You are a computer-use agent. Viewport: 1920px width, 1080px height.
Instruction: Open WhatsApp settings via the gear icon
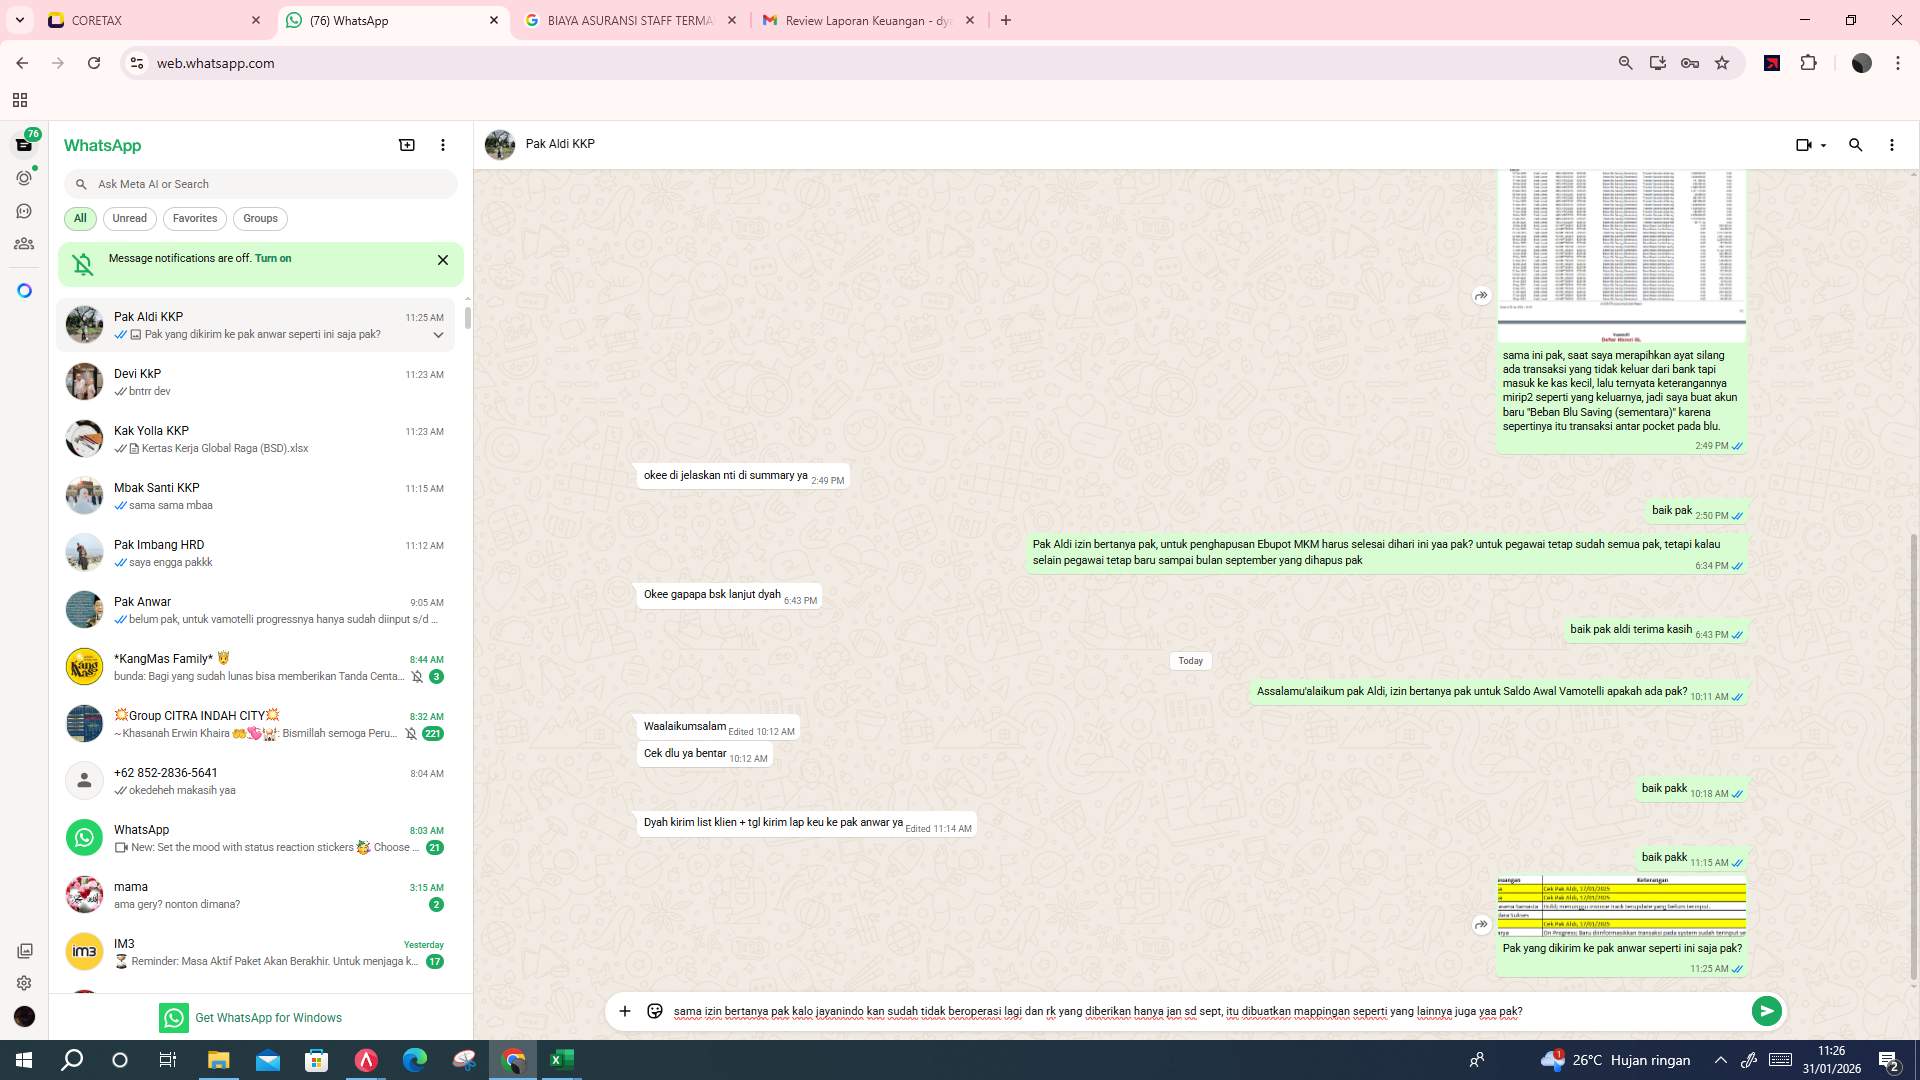pos(24,982)
